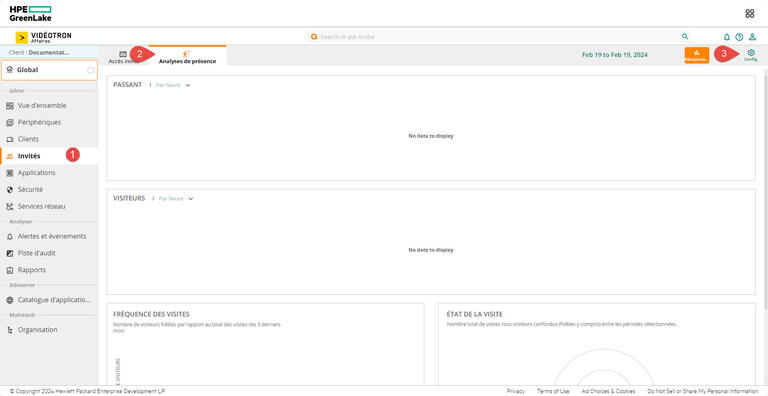768x396 pixels.
Task: Select the Analyses de présence tab
Action: [x=187, y=56]
